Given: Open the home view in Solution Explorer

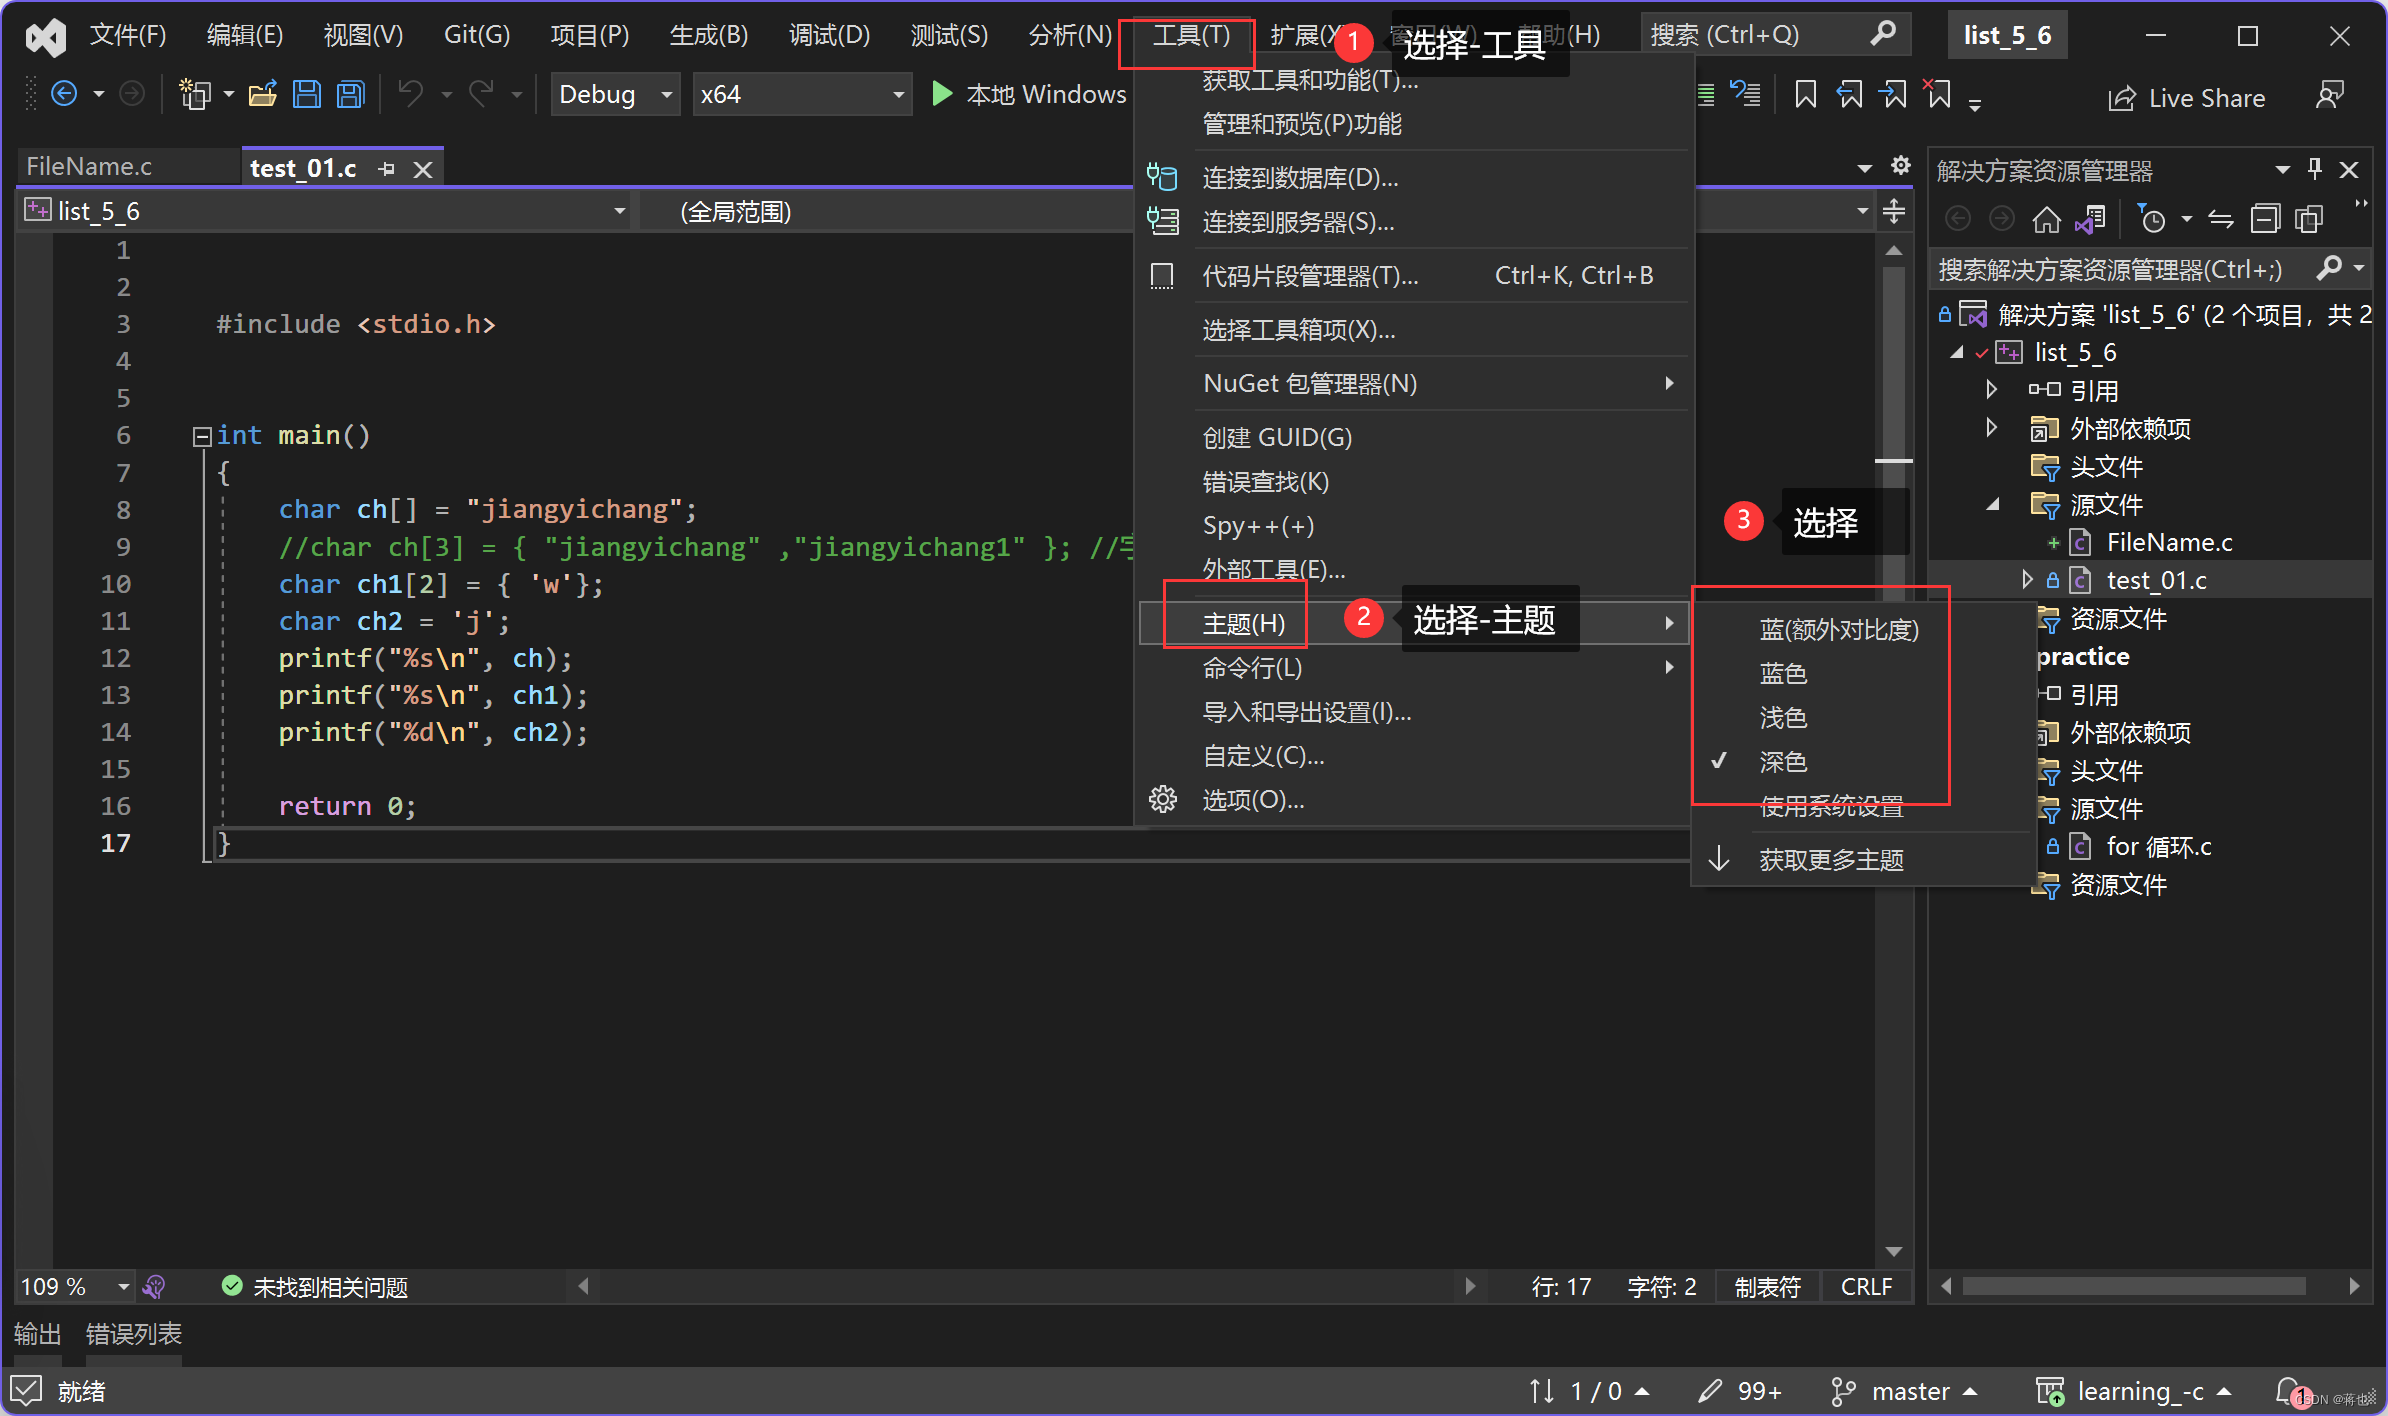Looking at the screenshot, I should pyautogui.click(x=2047, y=219).
